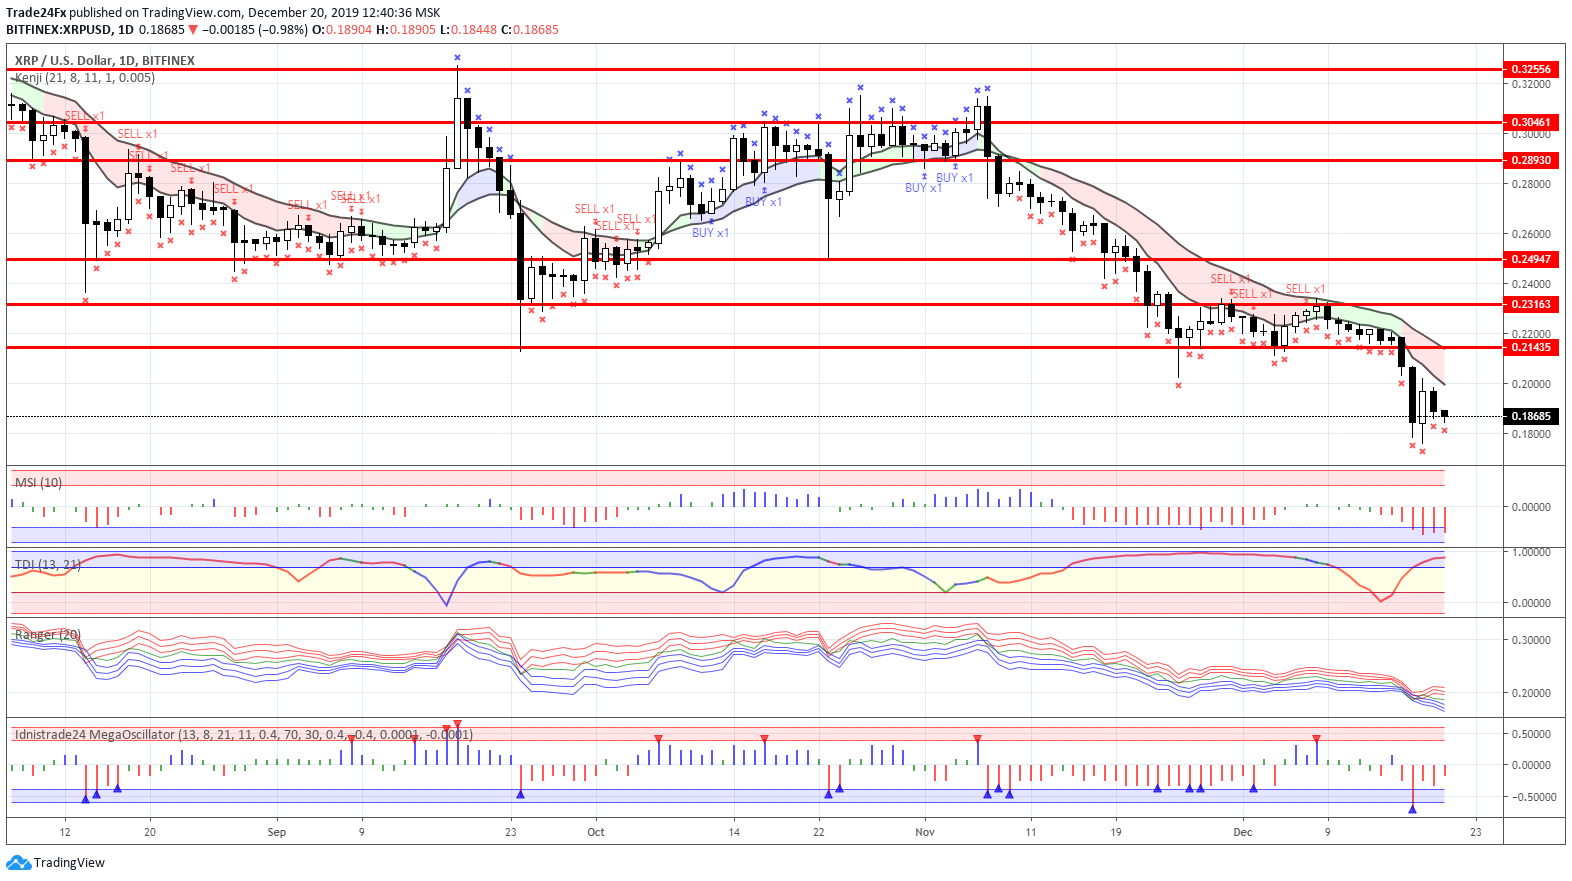Click the current price label 0.18685

(x=1531, y=416)
